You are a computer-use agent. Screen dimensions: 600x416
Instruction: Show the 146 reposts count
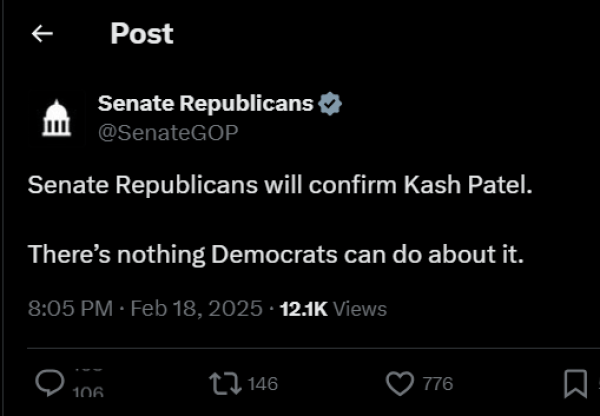(x=262, y=384)
